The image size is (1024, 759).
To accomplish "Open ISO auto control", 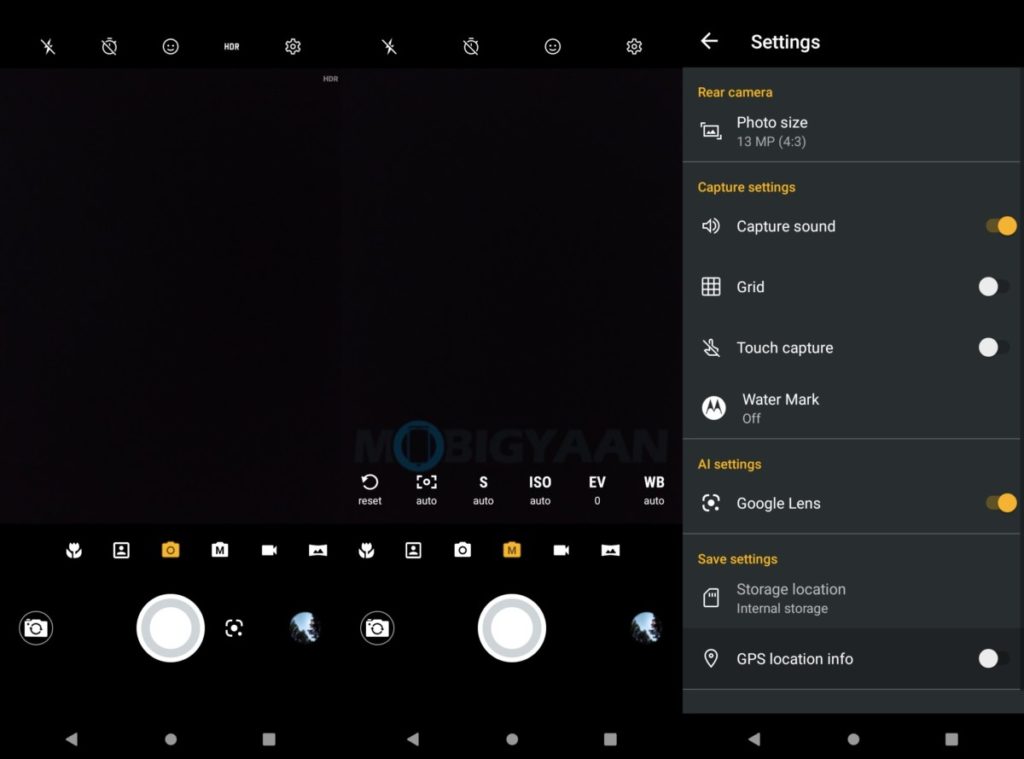I will click(x=540, y=490).
